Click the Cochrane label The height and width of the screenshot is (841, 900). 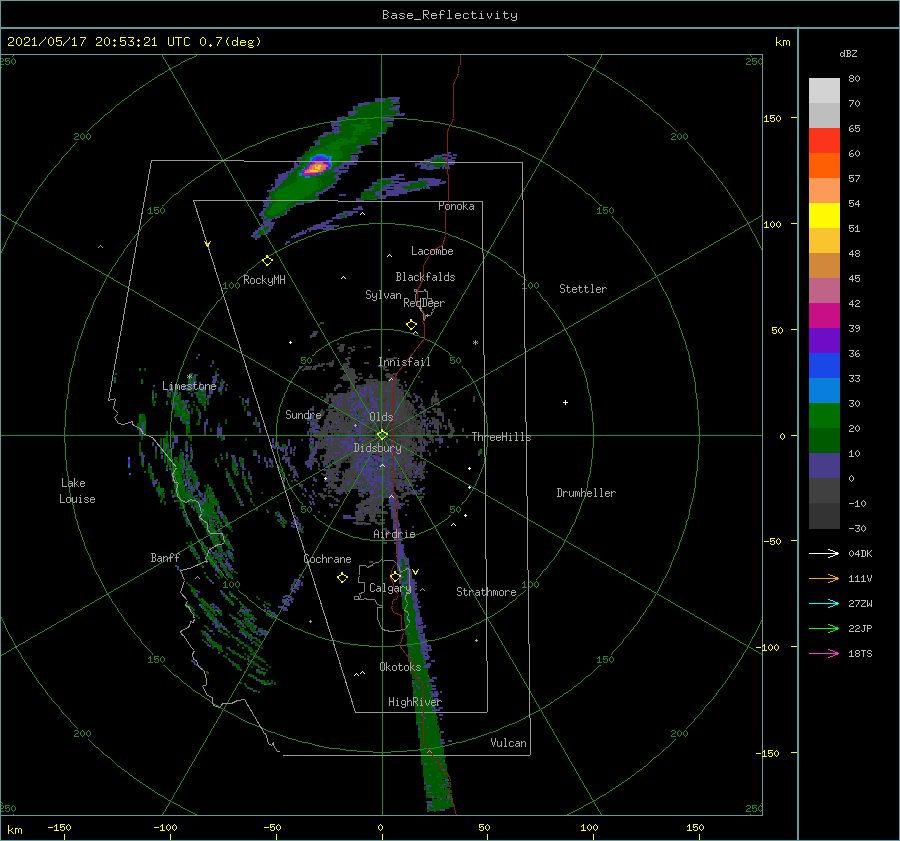[327, 559]
